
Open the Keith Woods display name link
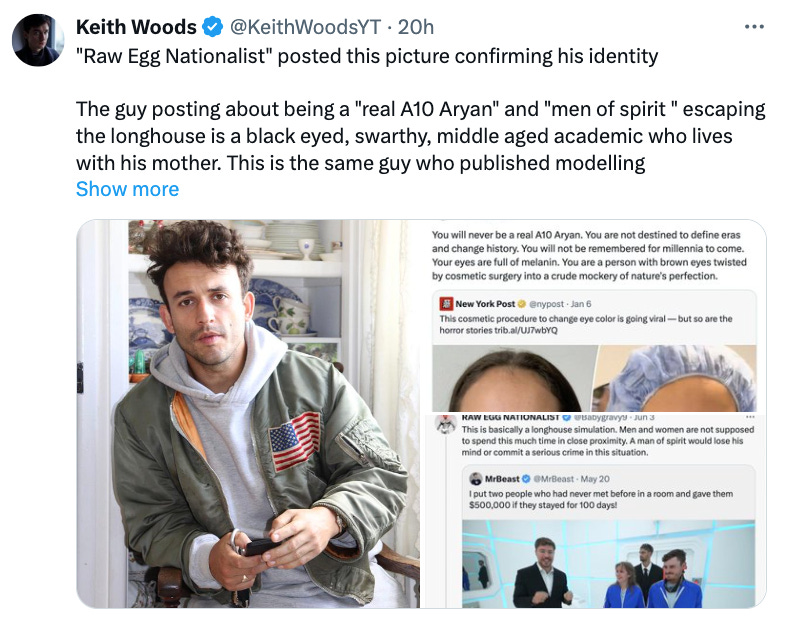136,27
